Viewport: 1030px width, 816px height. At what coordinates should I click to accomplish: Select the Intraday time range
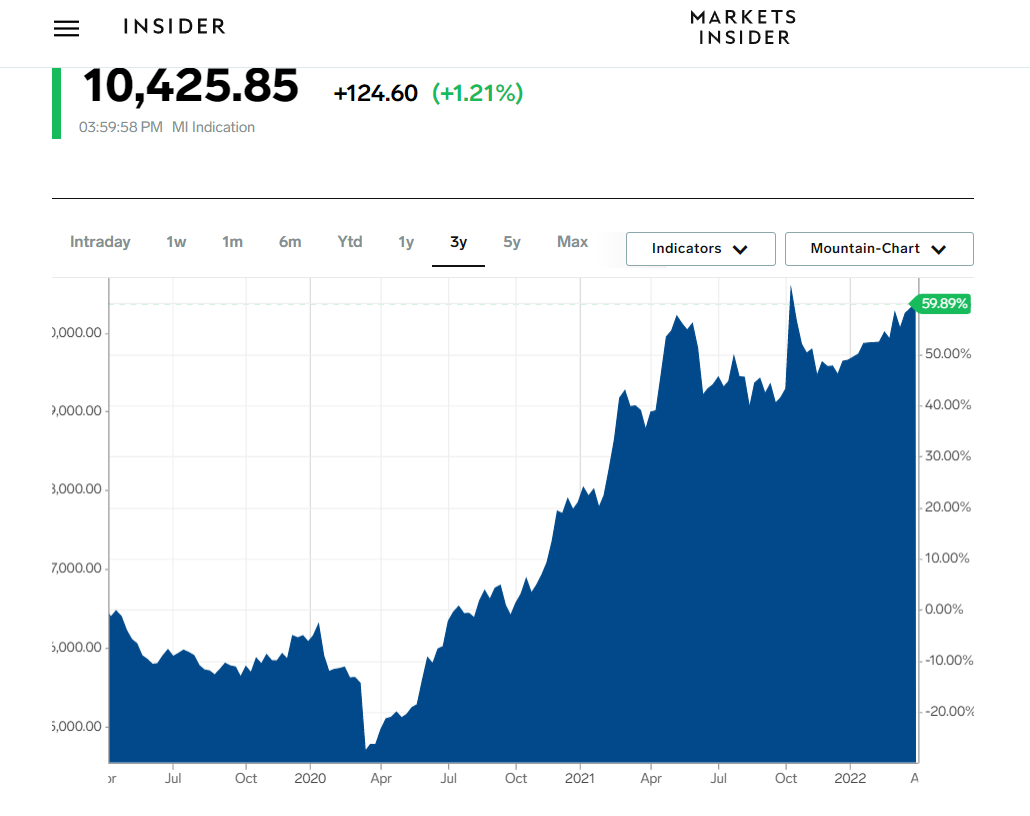click(x=100, y=242)
